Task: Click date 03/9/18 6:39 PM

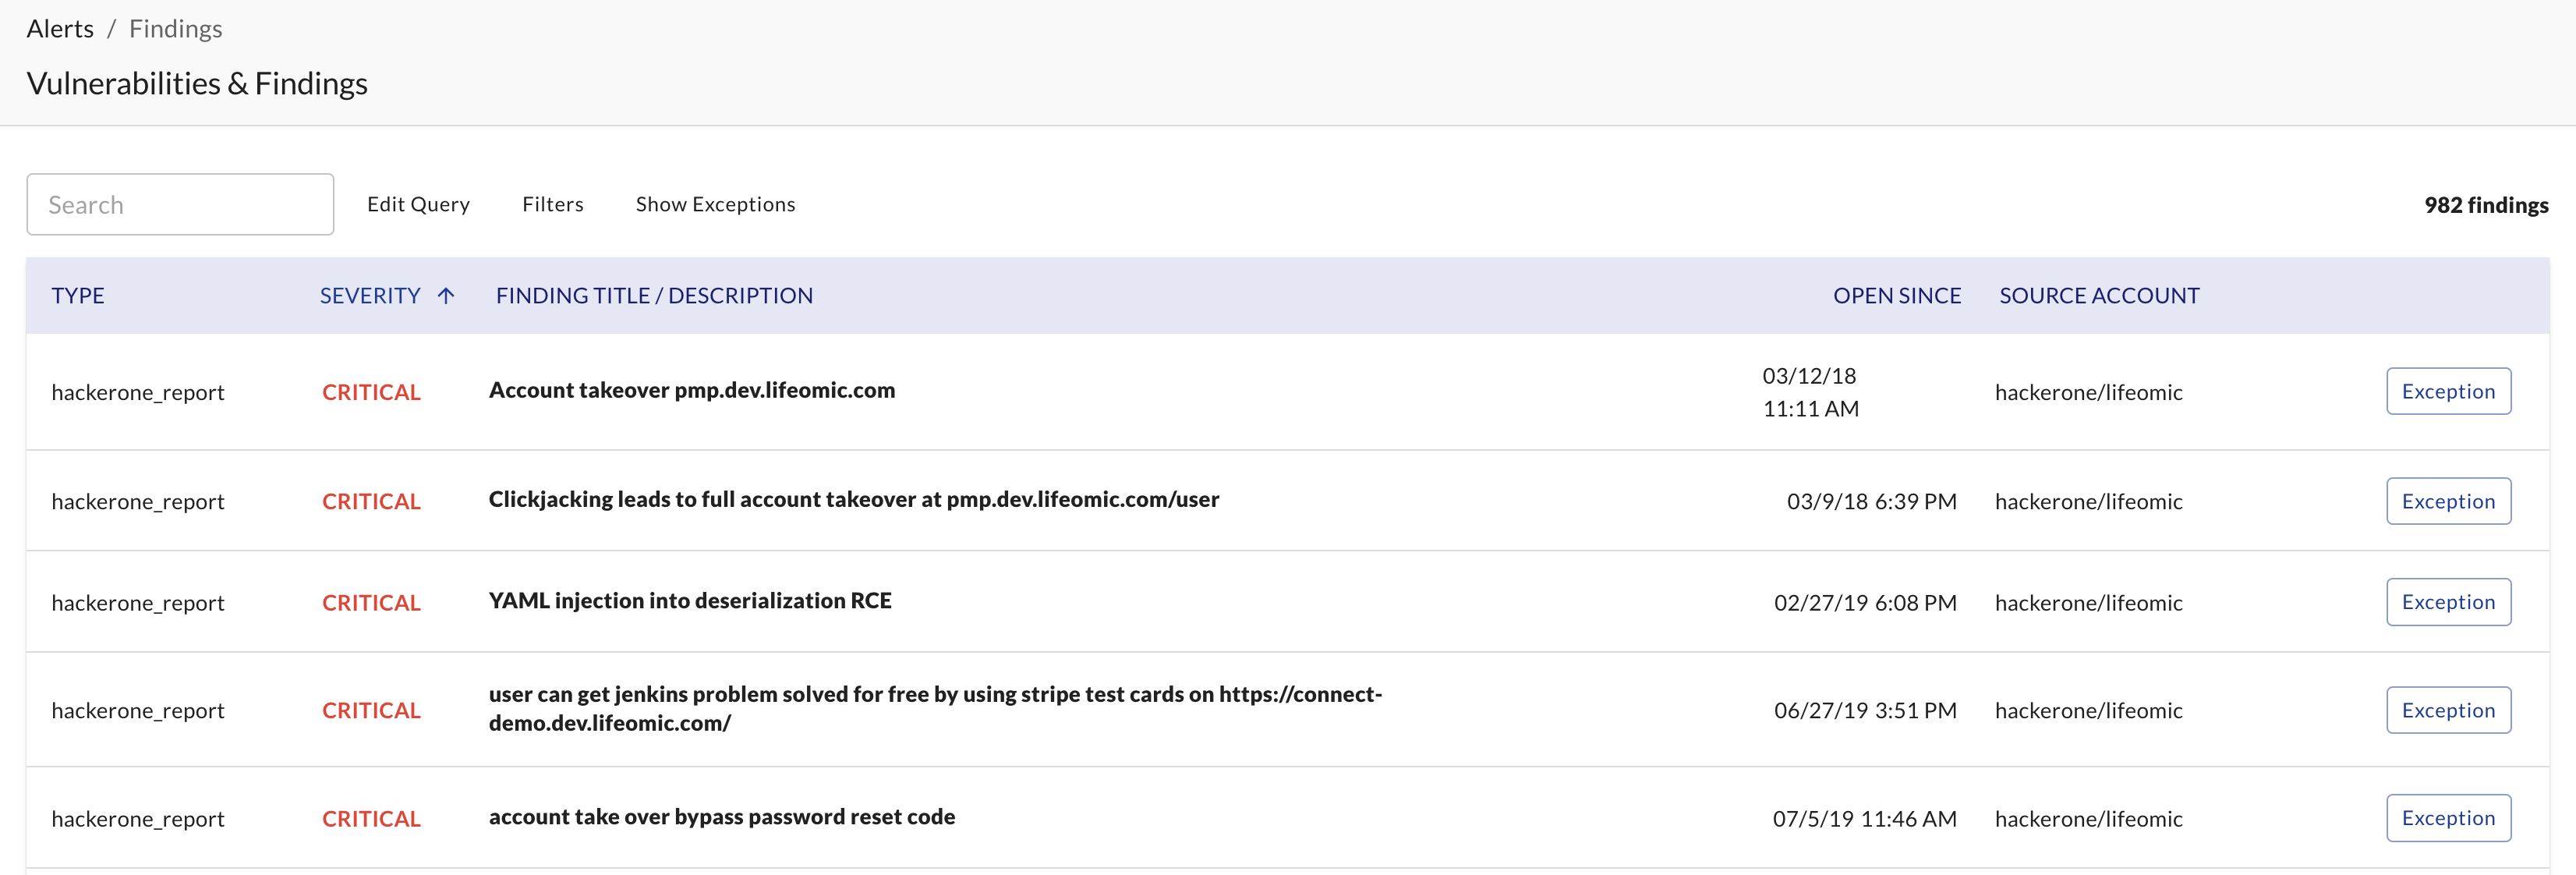Action: tap(1872, 501)
